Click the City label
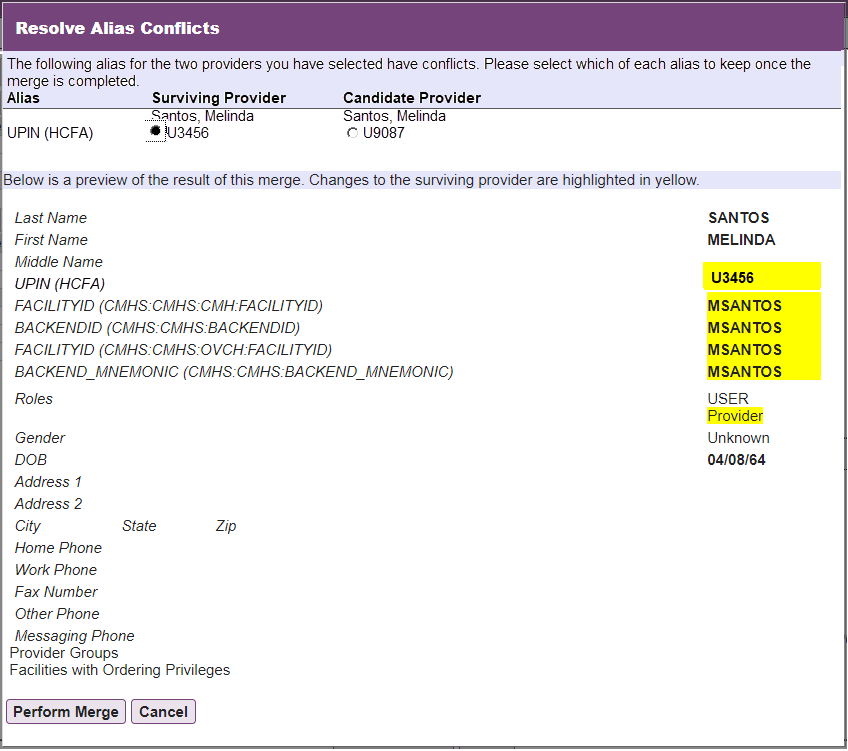The height and width of the screenshot is (751, 848). [x=28, y=526]
